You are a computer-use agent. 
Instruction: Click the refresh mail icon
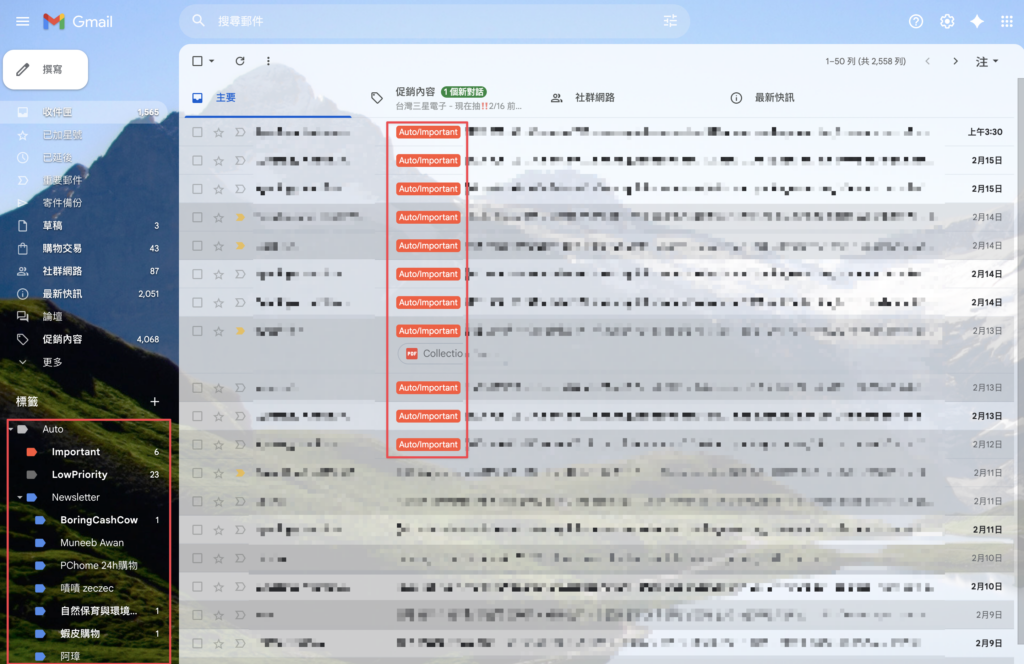tap(240, 61)
